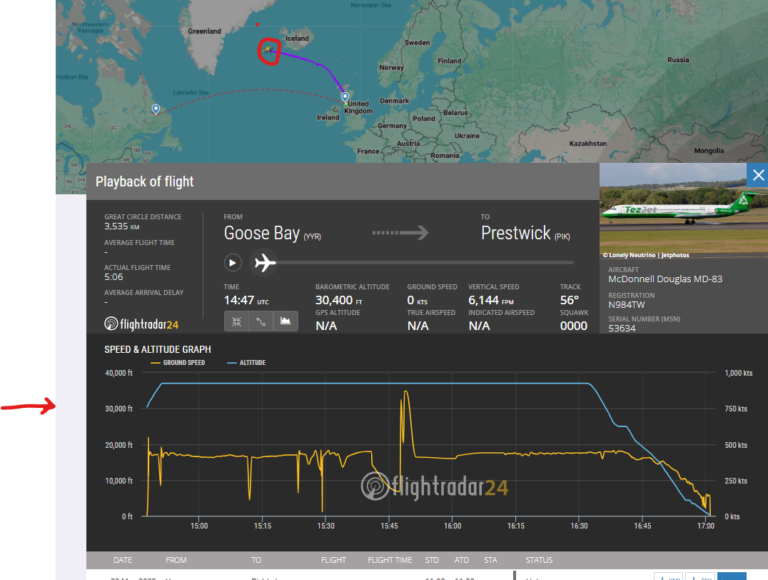
Task: Sort table by FROM column header
Action: coord(176,560)
